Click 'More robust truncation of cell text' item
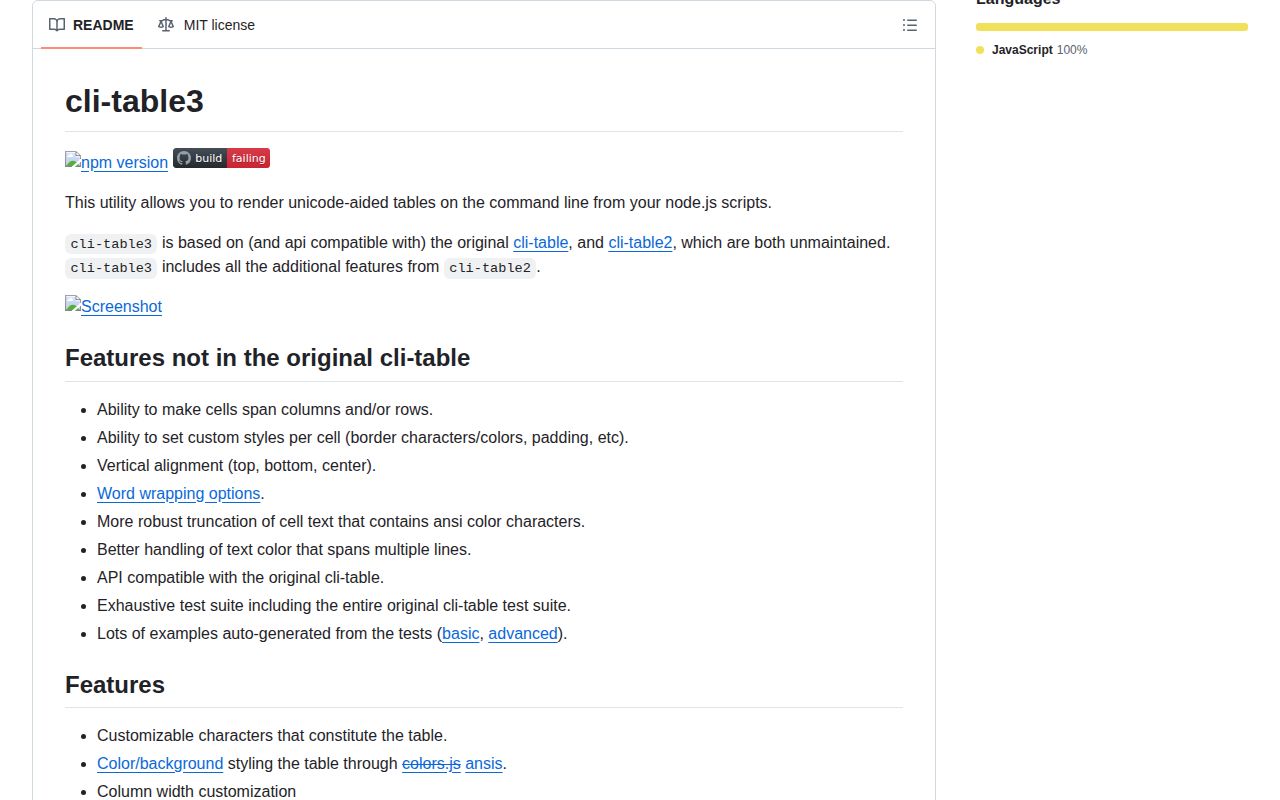The height and width of the screenshot is (800, 1280). pos(341,521)
